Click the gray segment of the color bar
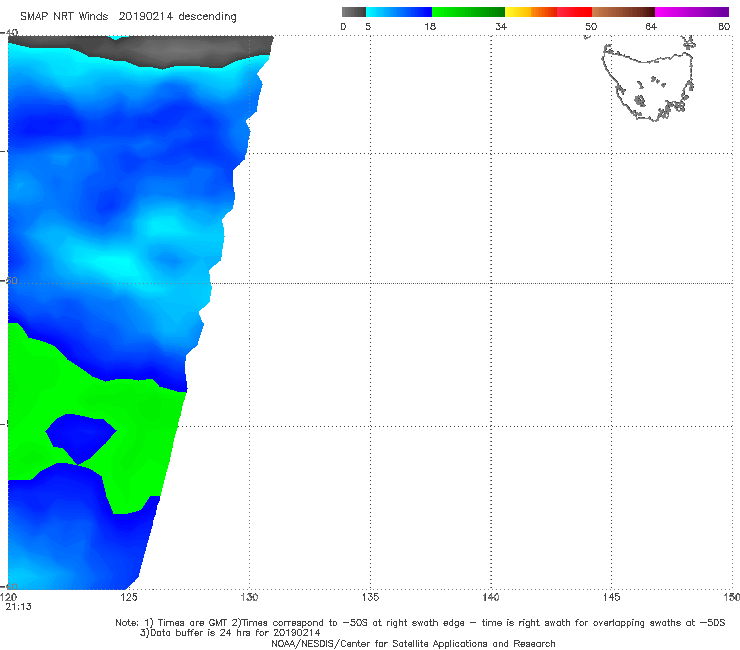Image resolution: width=740 pixels, height=650 pixels. pos(354,12)
